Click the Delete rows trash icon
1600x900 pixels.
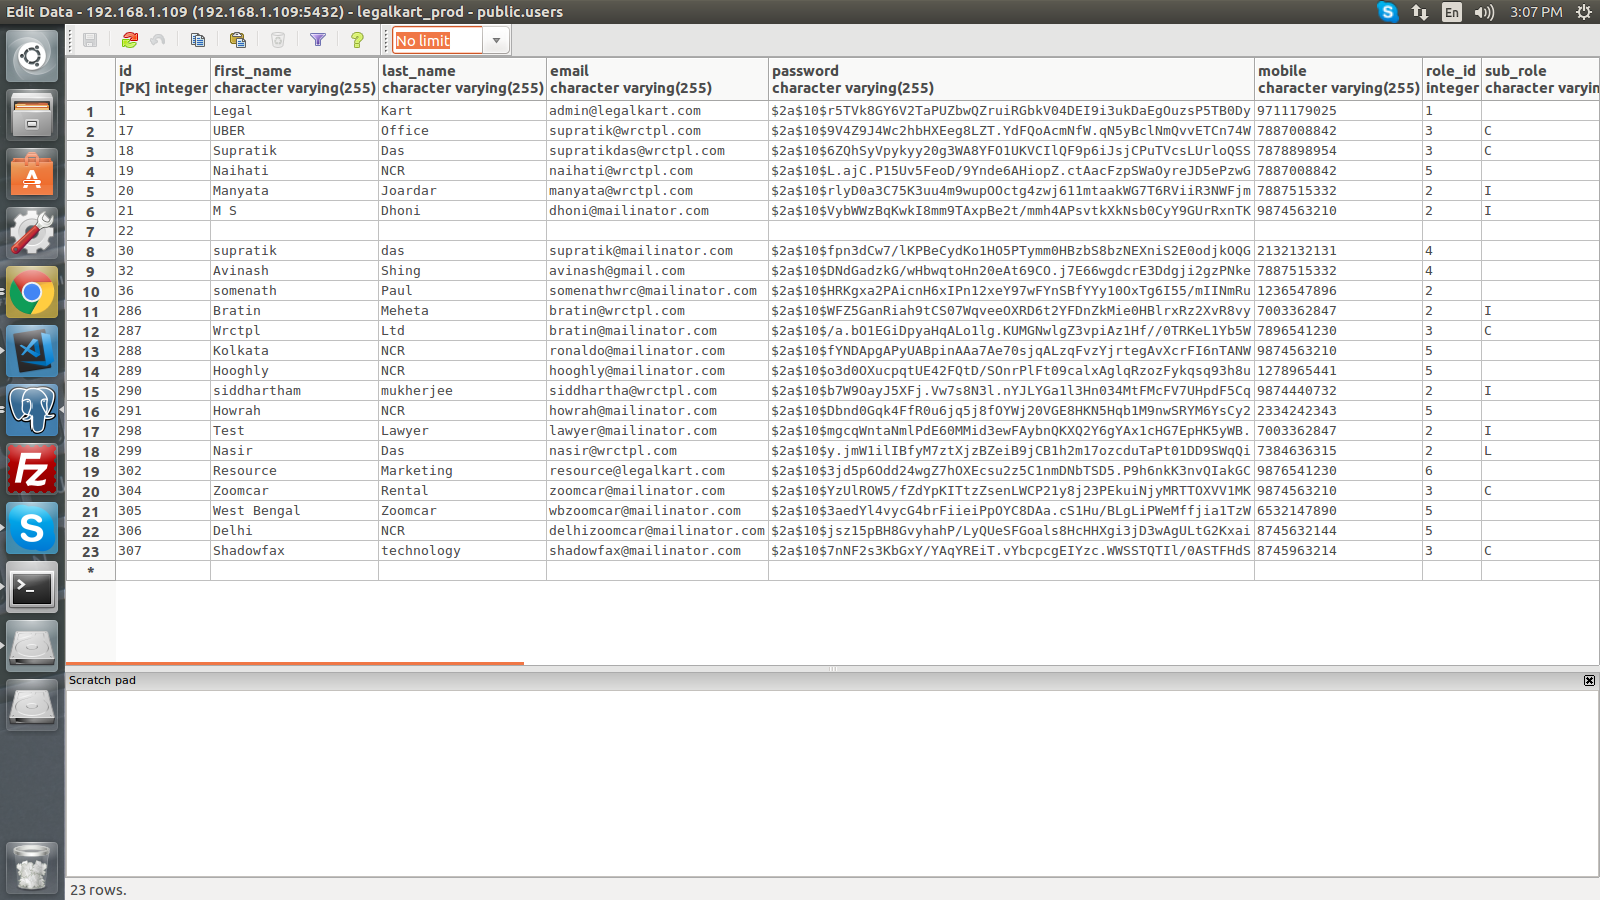tap(278, 40)
